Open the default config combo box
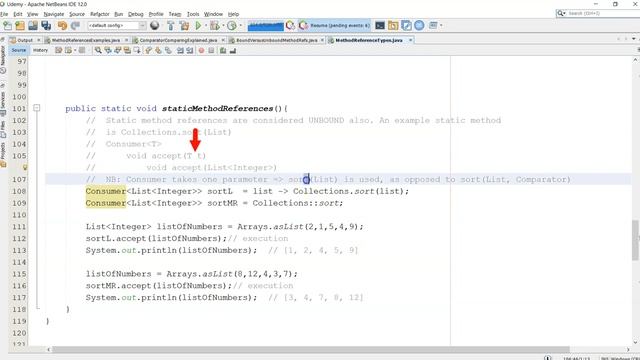Viewport: 640px width, 360px height. 117,25
